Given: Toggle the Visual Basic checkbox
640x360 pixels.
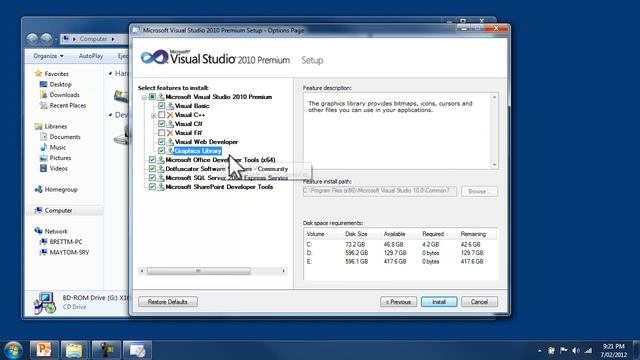Looking at the screenshot, I should [162, 106].
